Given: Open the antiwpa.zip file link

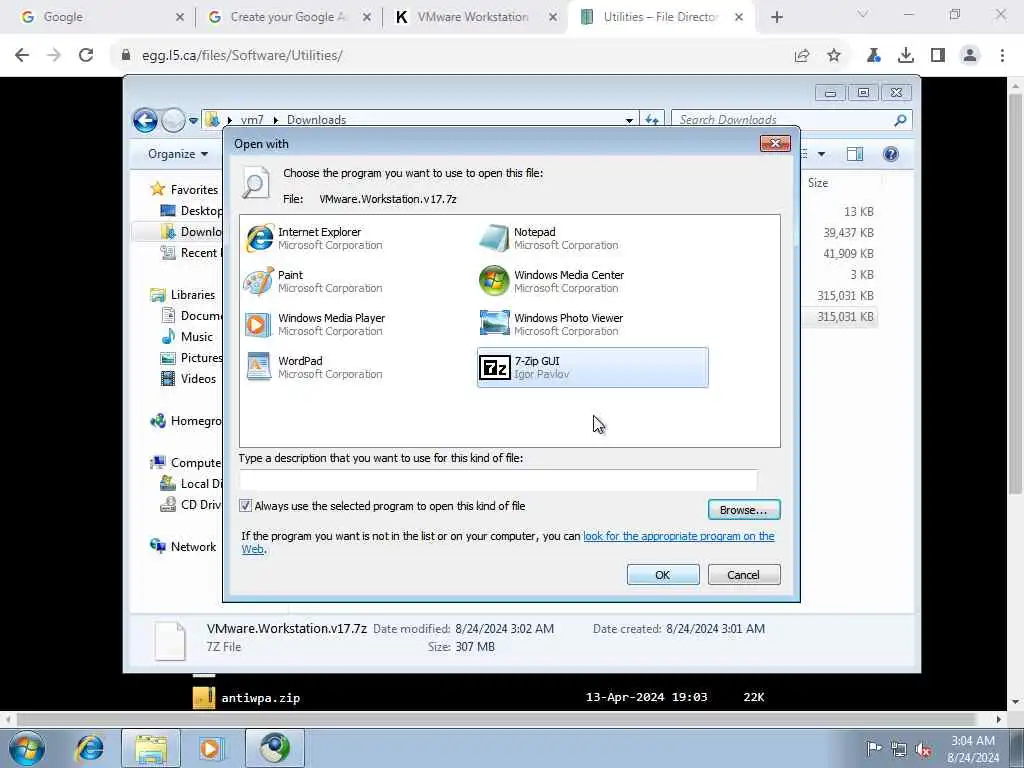Looking at the screenshot, I should point(261,698).
